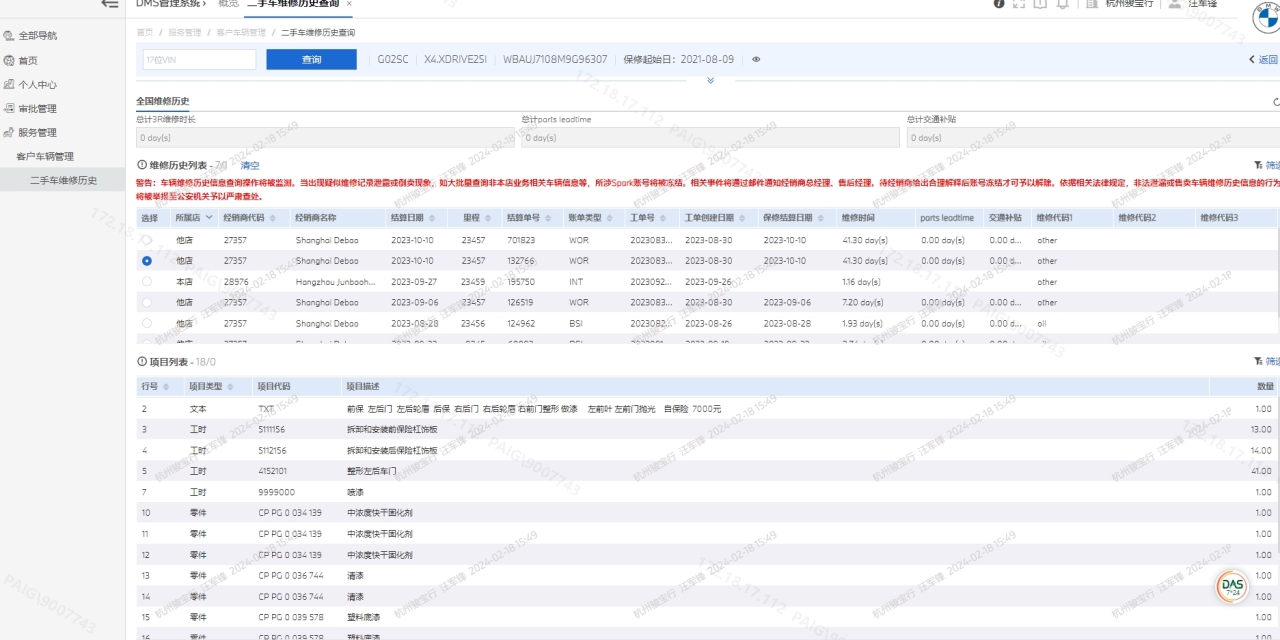The height and width of the screenshot is (640, 1280).
Task: Sort by the 工单创建日期 column sort icon
Action: [x=741, y=217]
